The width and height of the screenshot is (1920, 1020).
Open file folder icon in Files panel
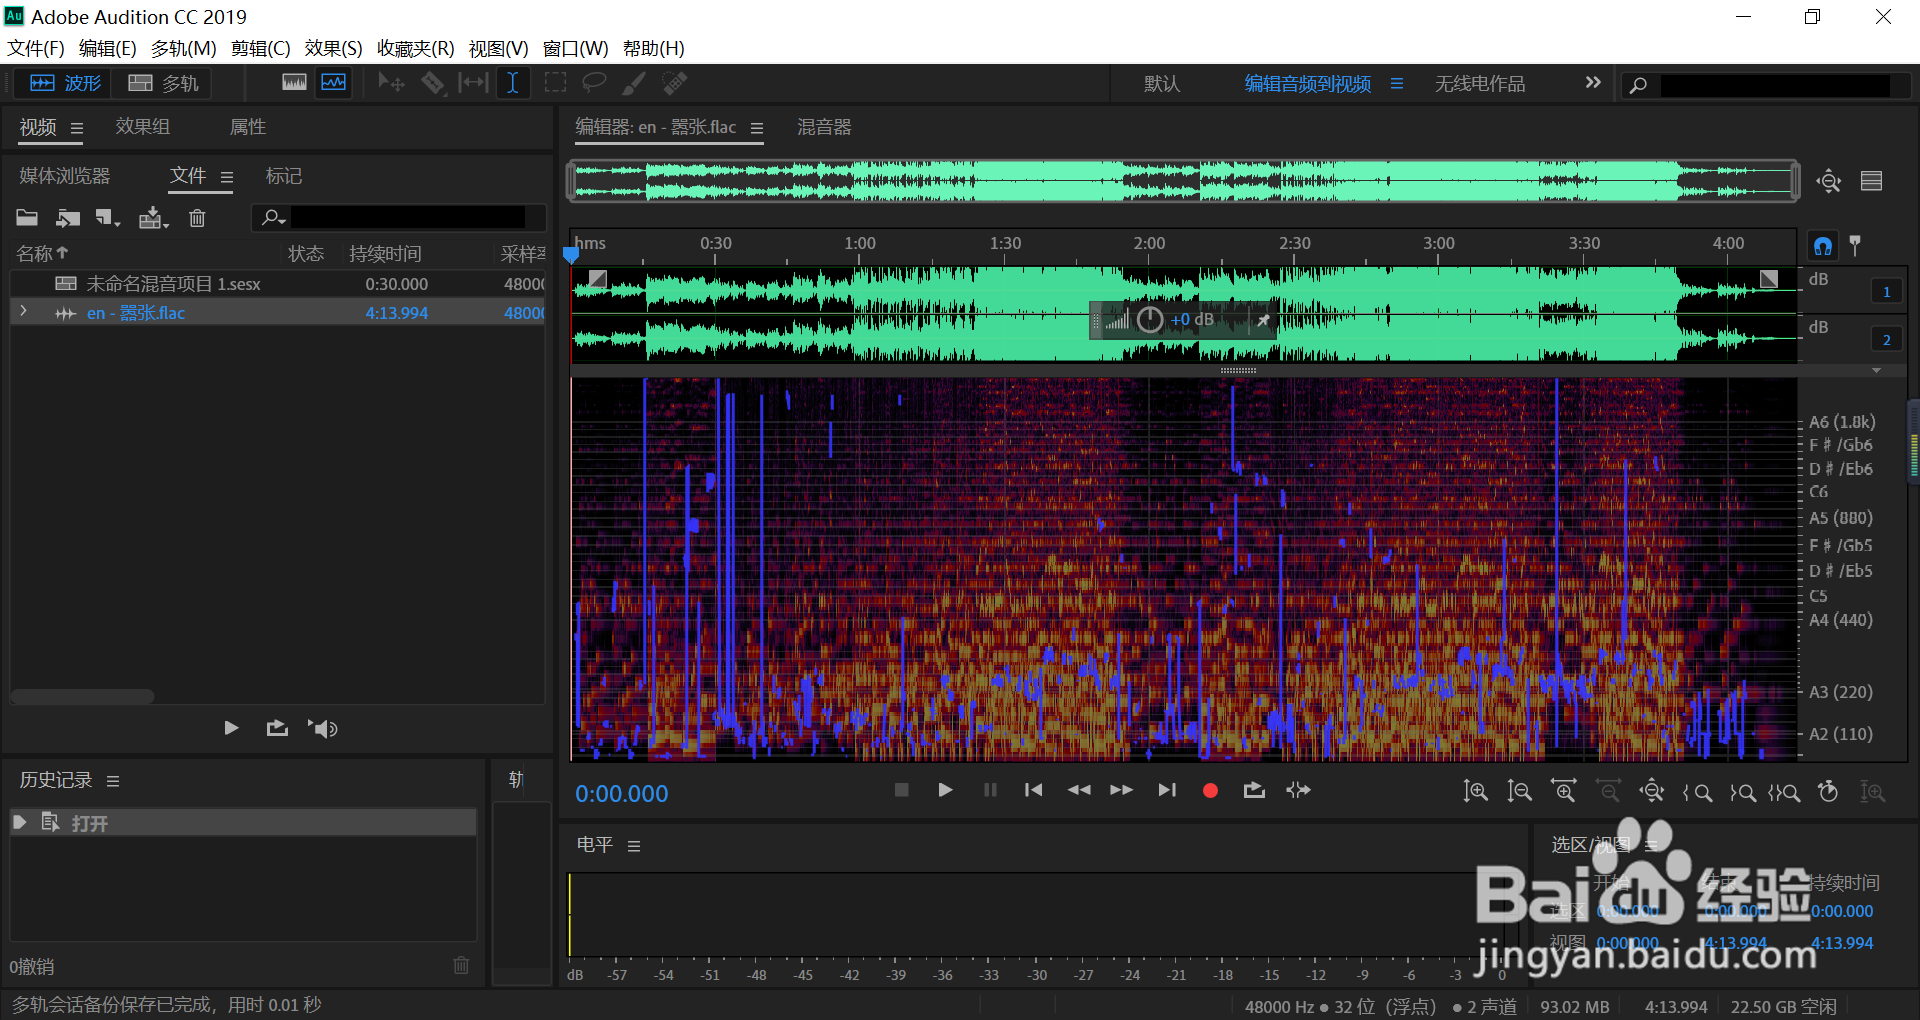coord(27,217)
